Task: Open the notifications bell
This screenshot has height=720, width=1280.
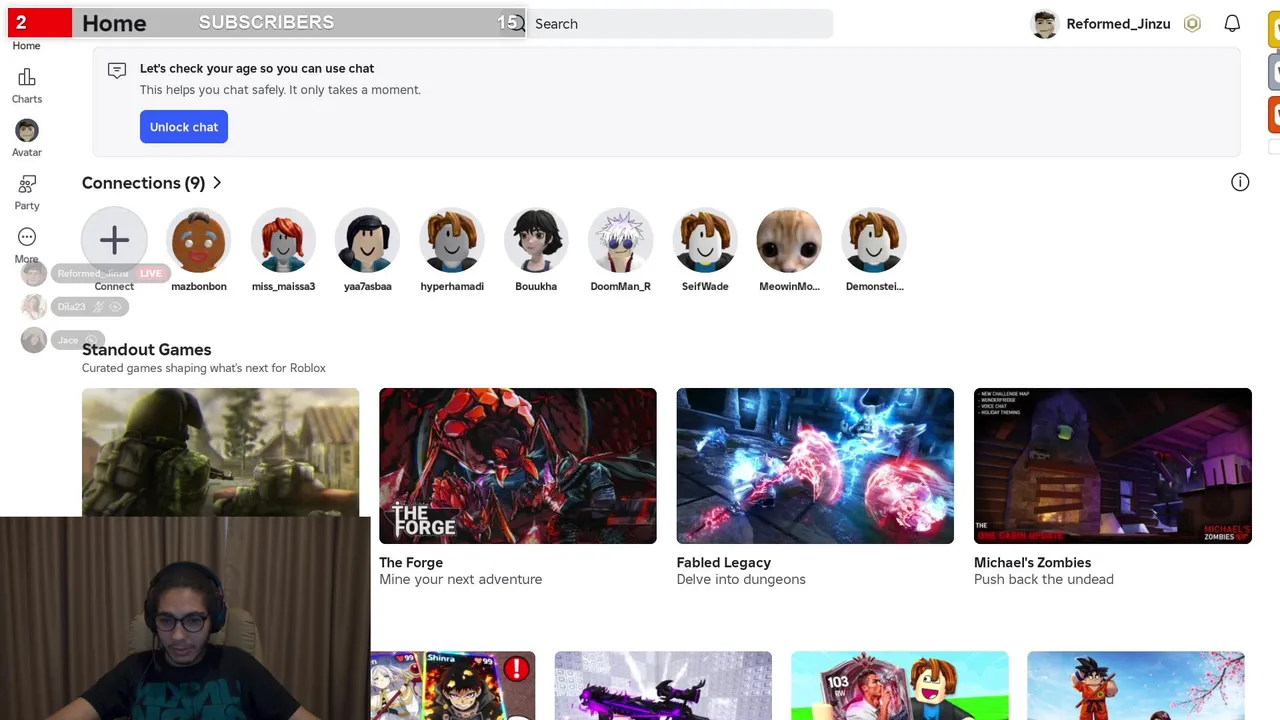Action: tap(1232, 24)
